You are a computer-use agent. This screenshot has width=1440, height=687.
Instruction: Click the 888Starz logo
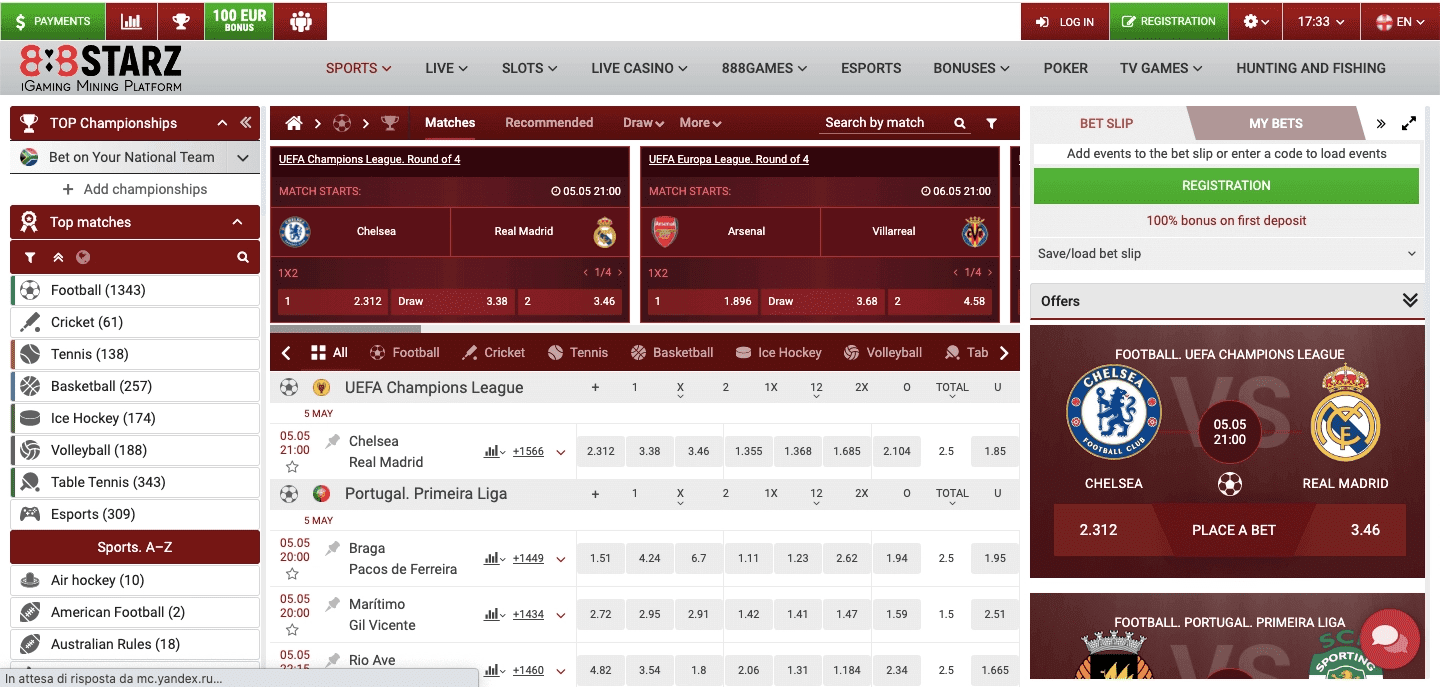point(101,68)
